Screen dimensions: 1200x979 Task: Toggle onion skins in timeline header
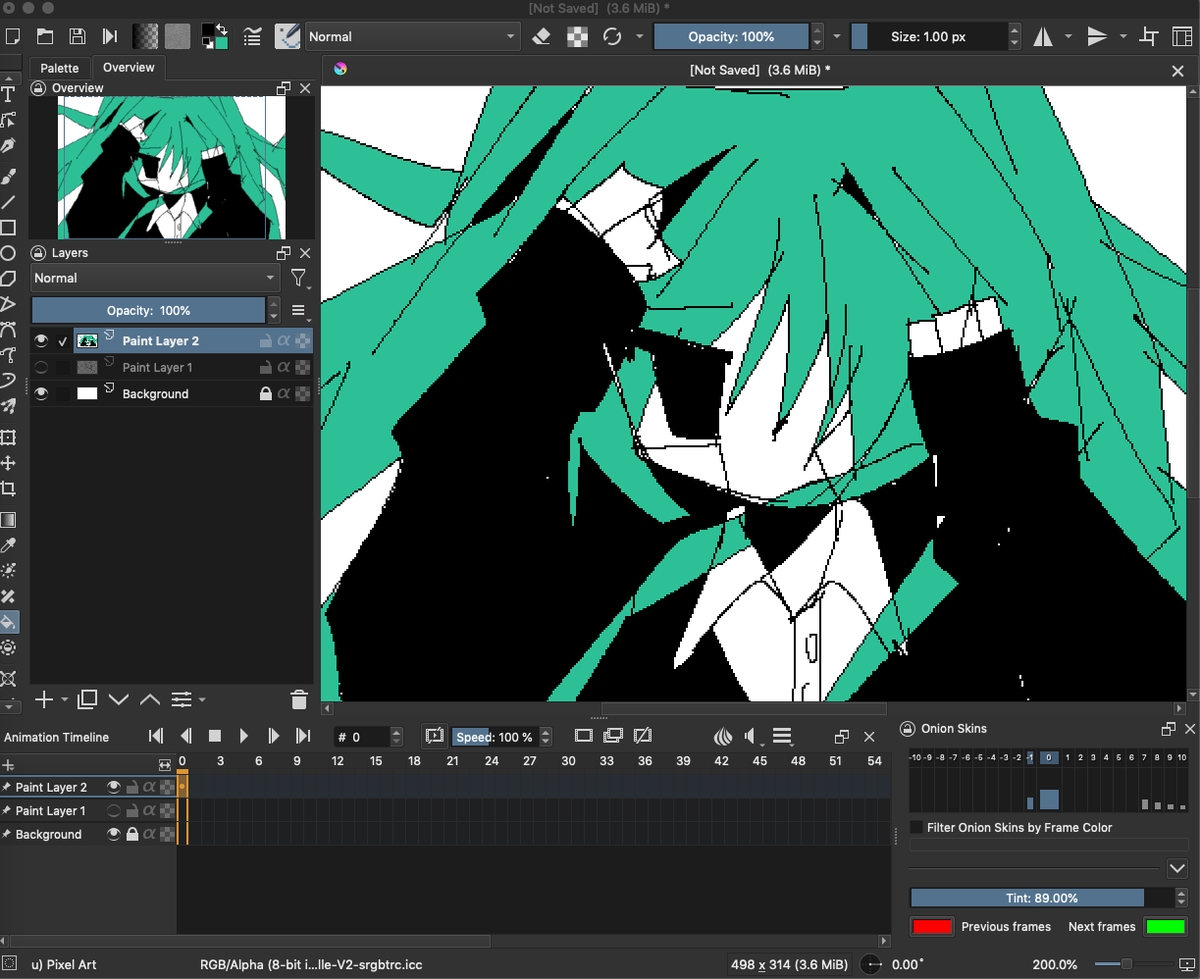(723, 737)
